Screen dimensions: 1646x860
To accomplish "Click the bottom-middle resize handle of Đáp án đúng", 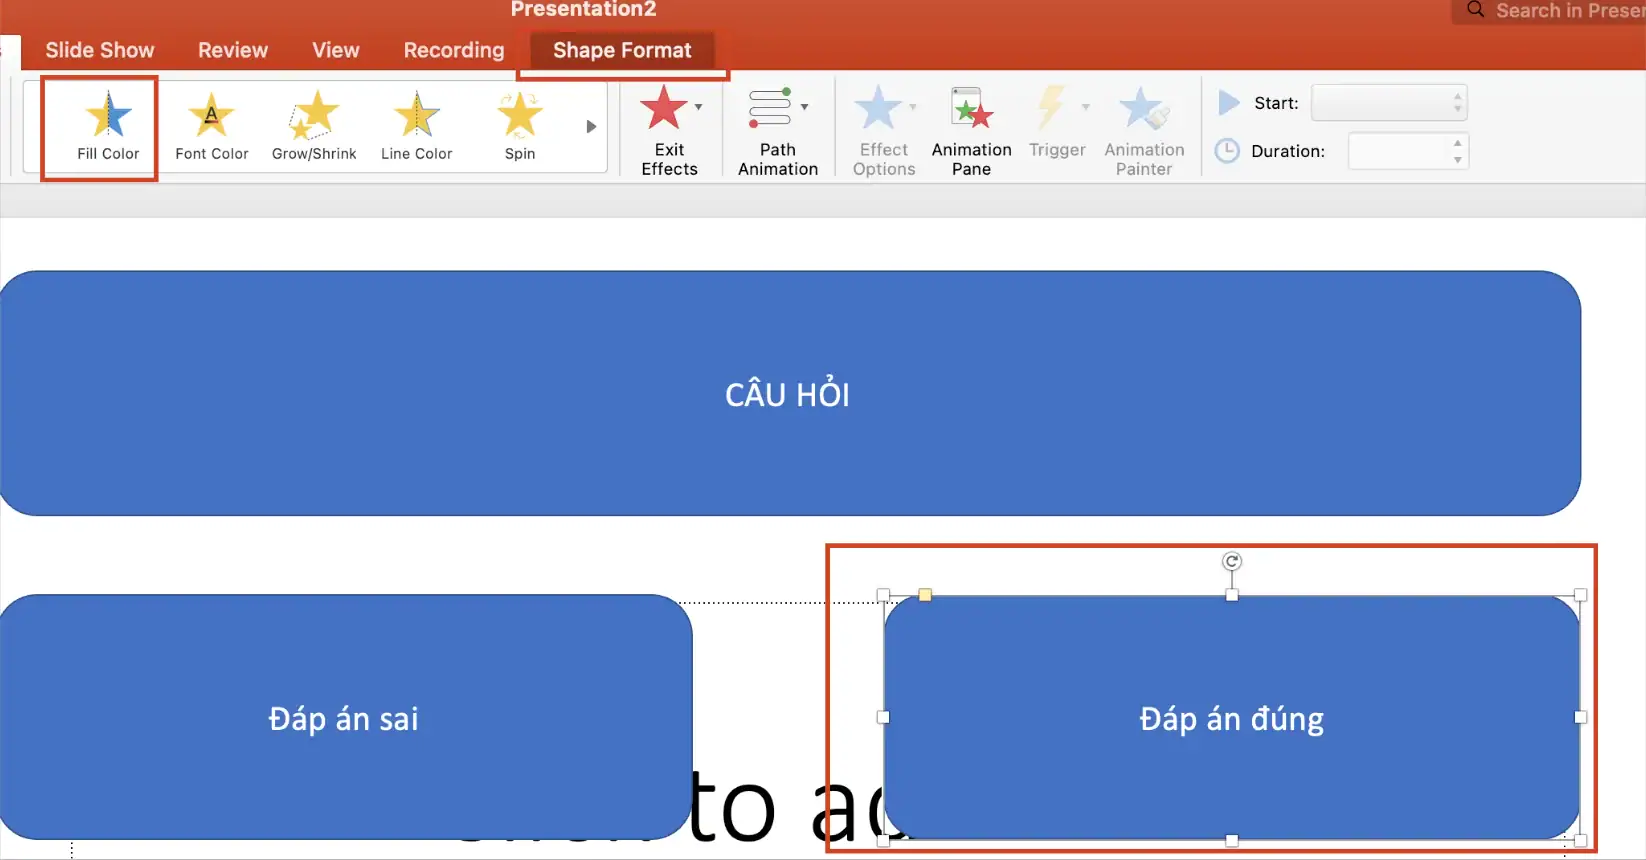I will tap(1232, 840).
